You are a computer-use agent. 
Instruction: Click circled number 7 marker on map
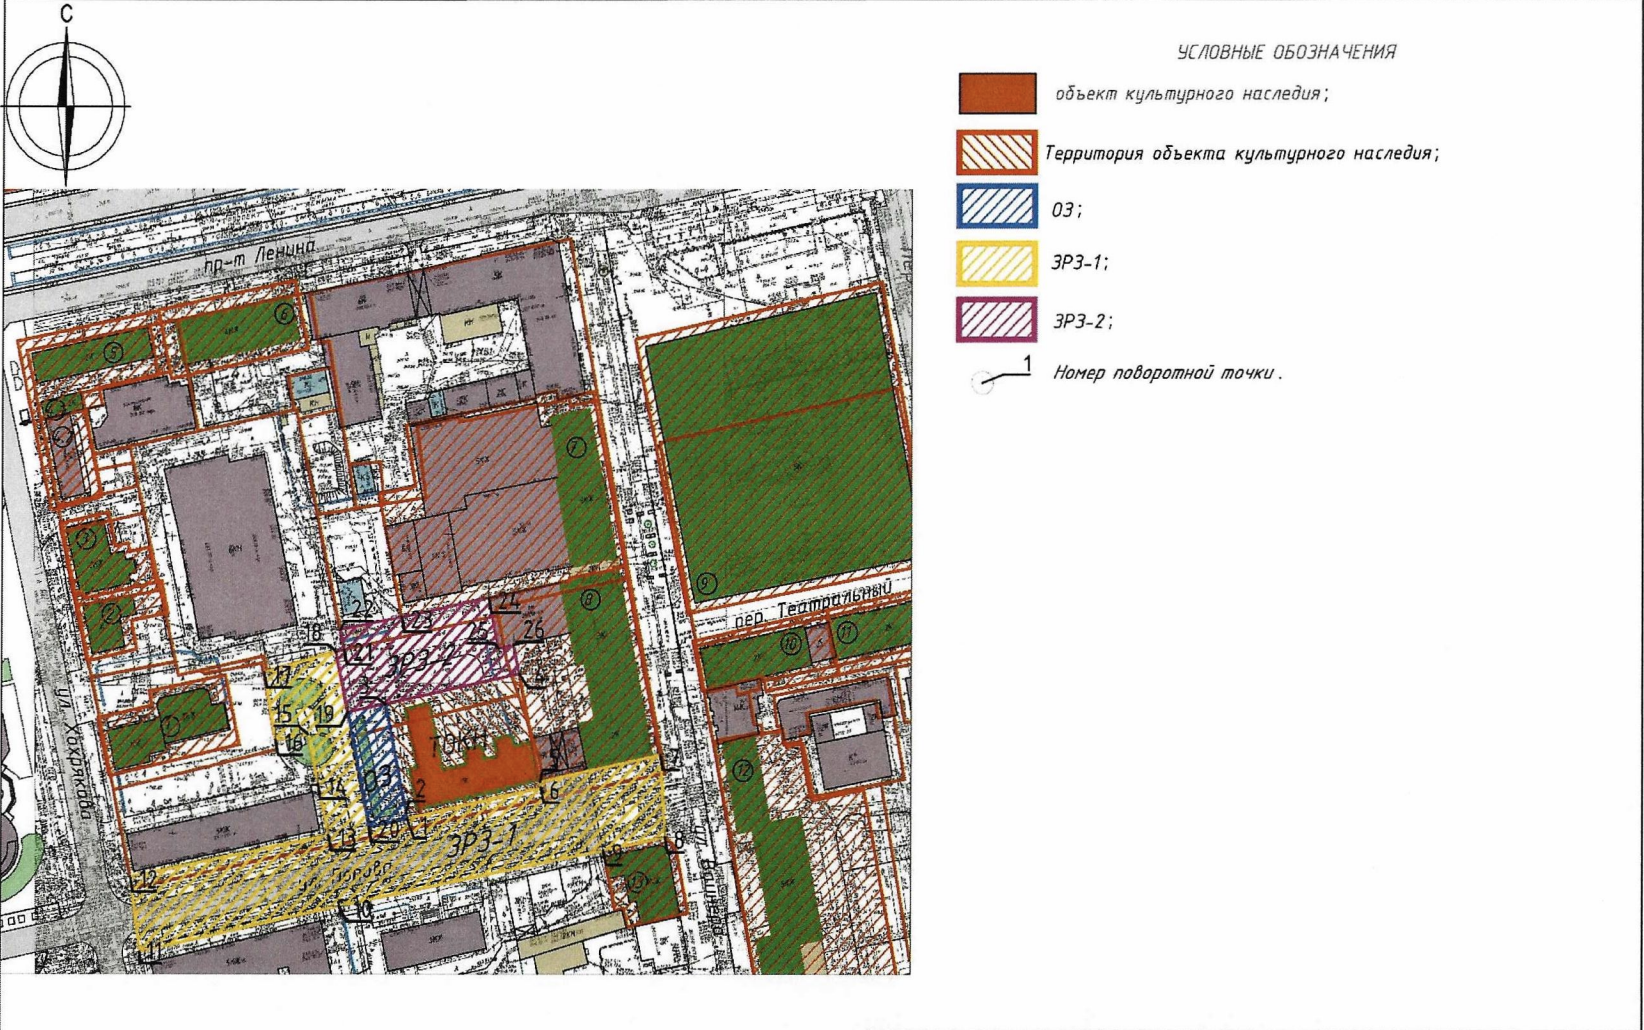pyautogui.click(x=577, y=448)
